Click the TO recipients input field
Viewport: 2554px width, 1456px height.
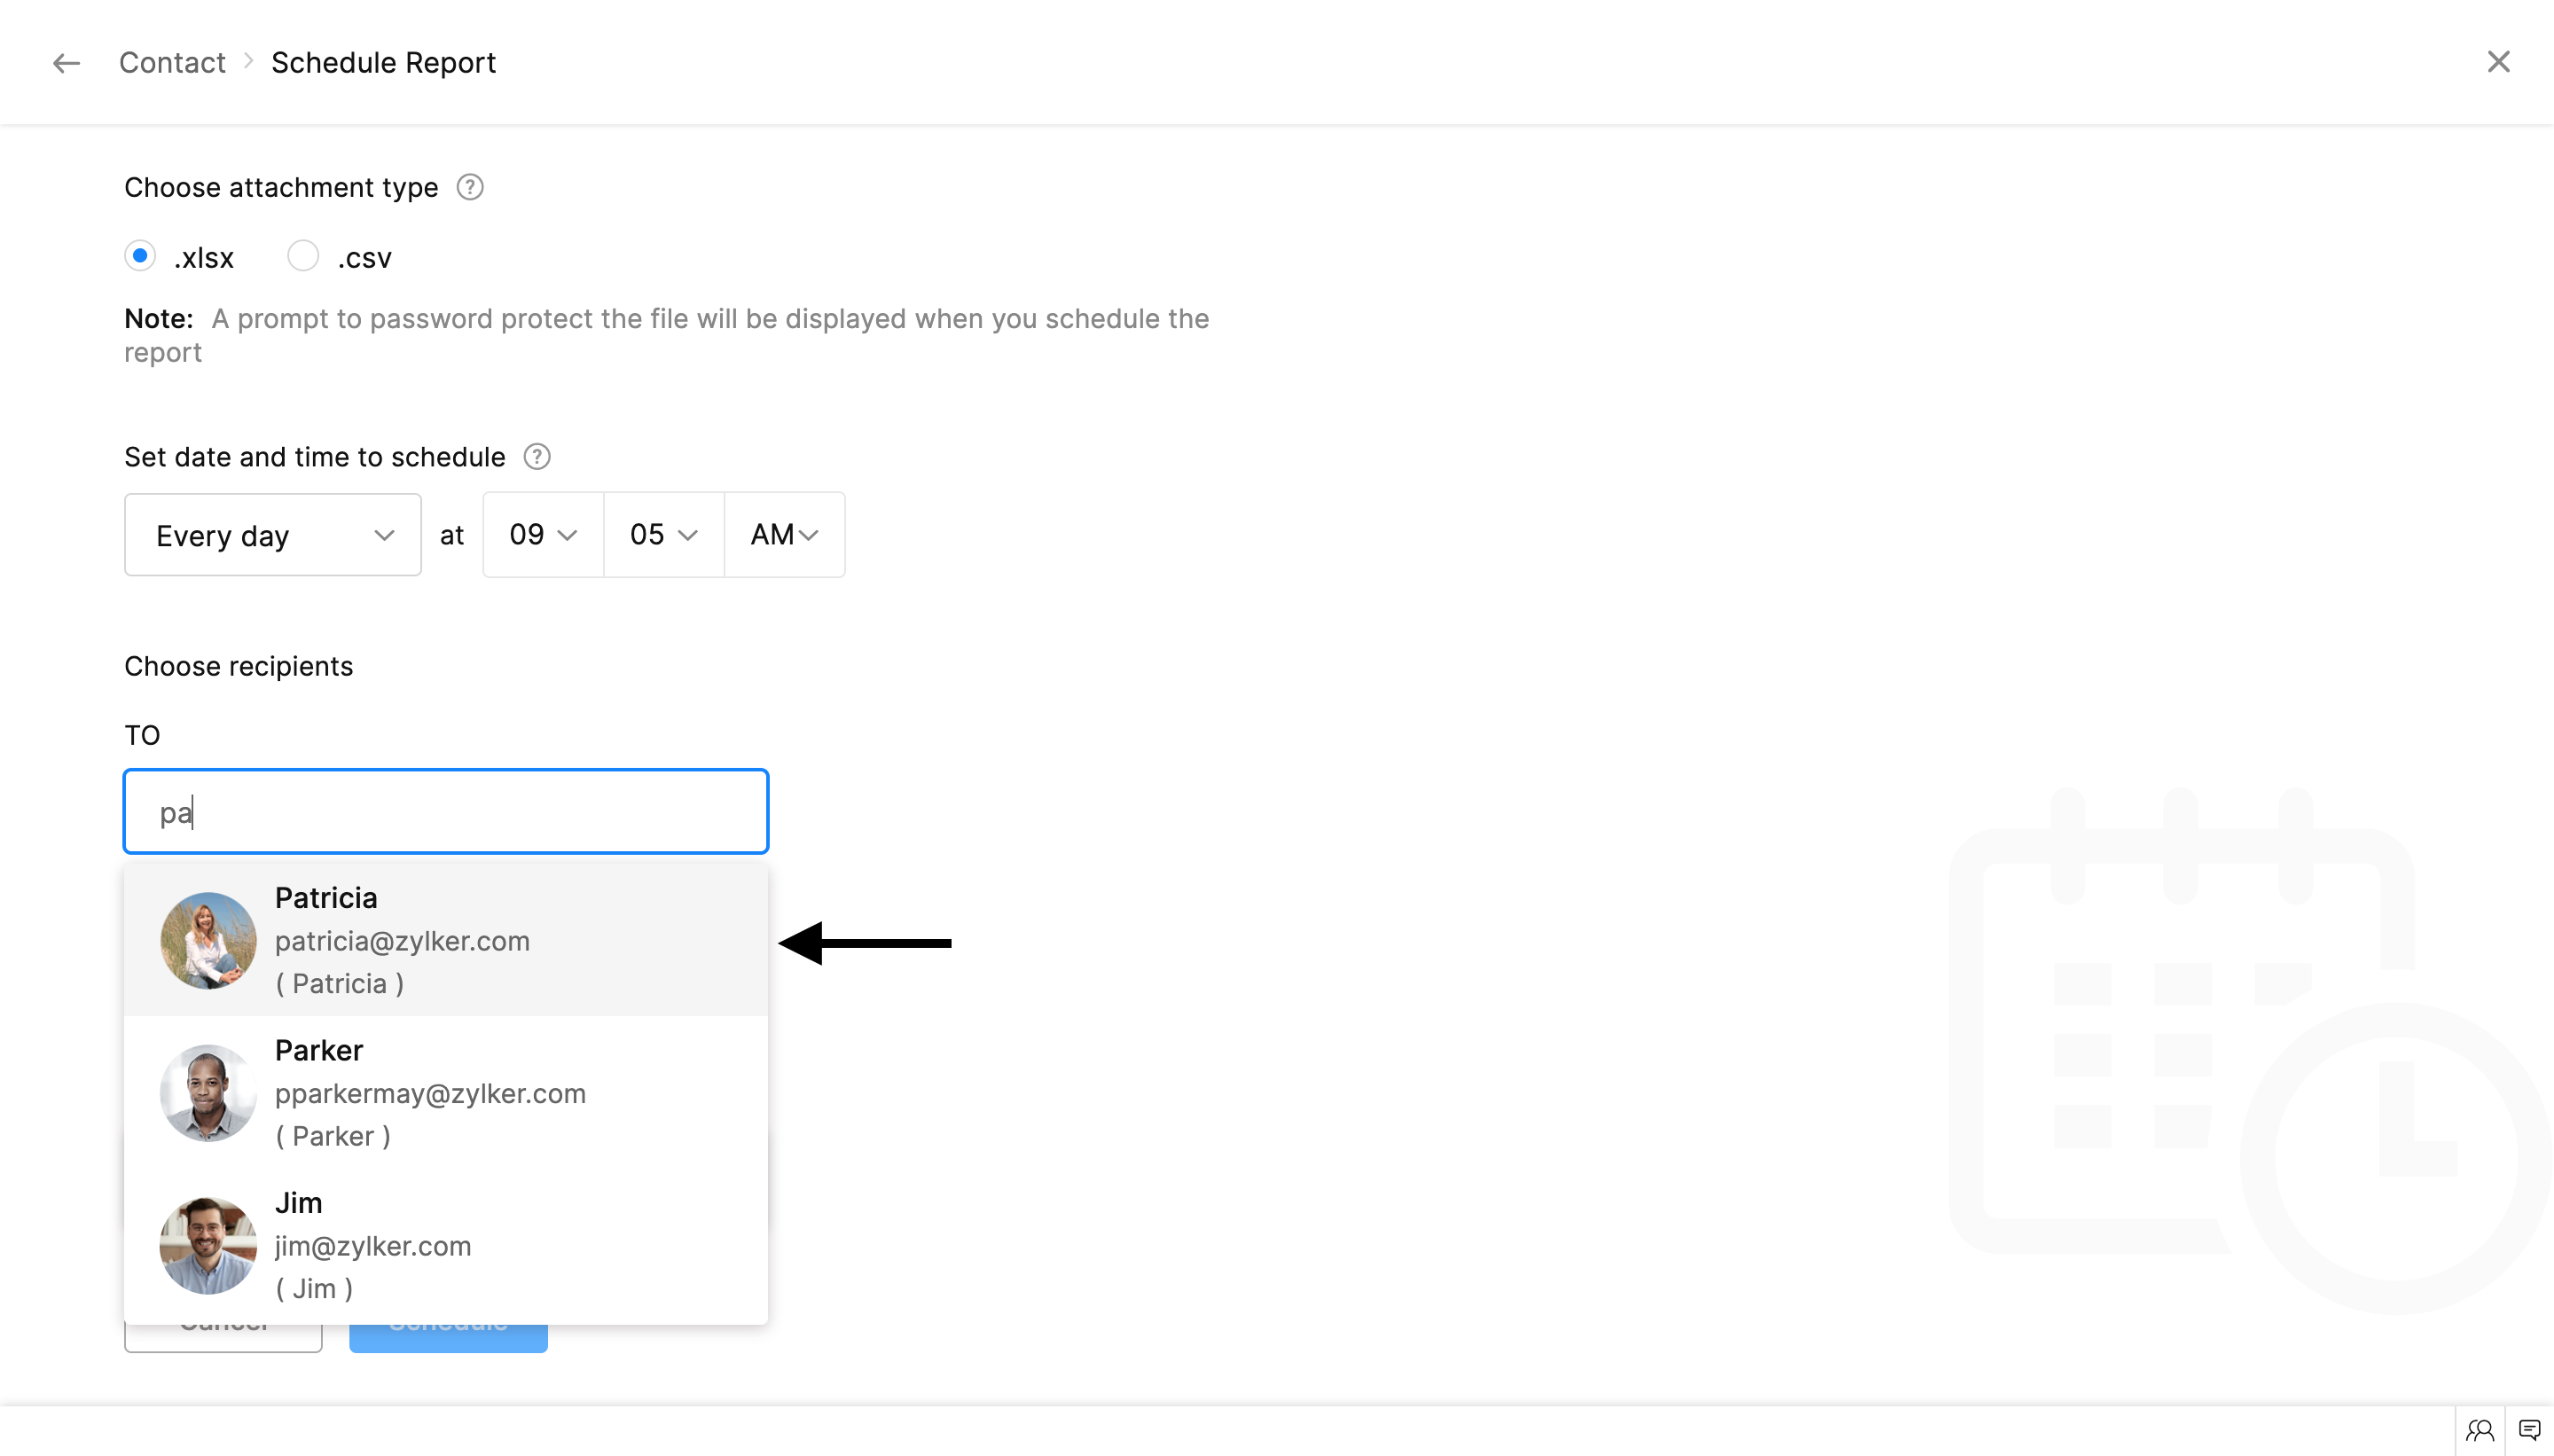click(x=445, y=812)
